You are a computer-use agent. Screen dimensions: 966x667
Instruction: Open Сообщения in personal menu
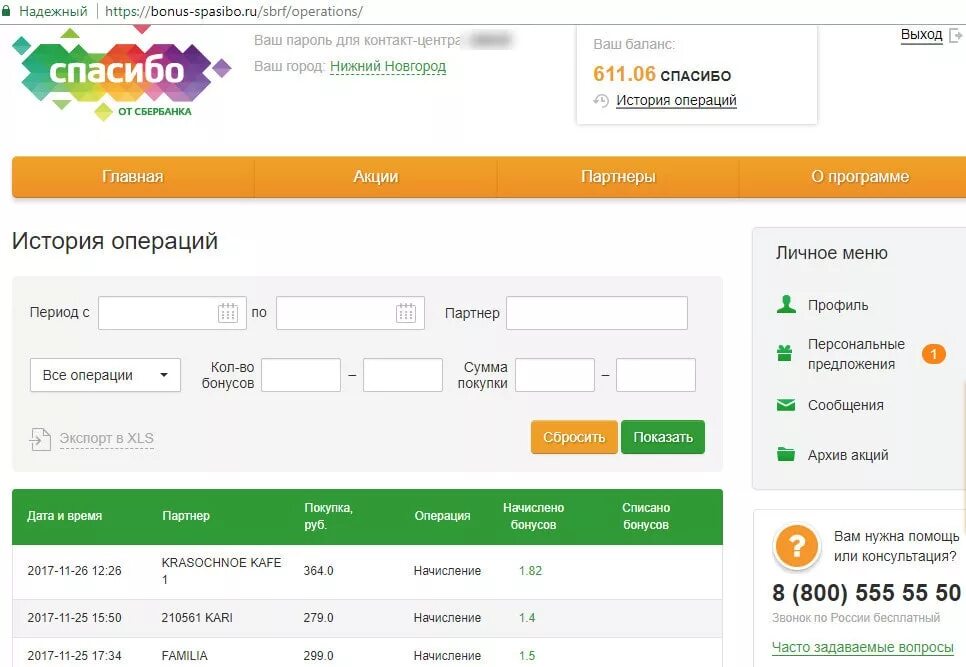click(846, 405)
